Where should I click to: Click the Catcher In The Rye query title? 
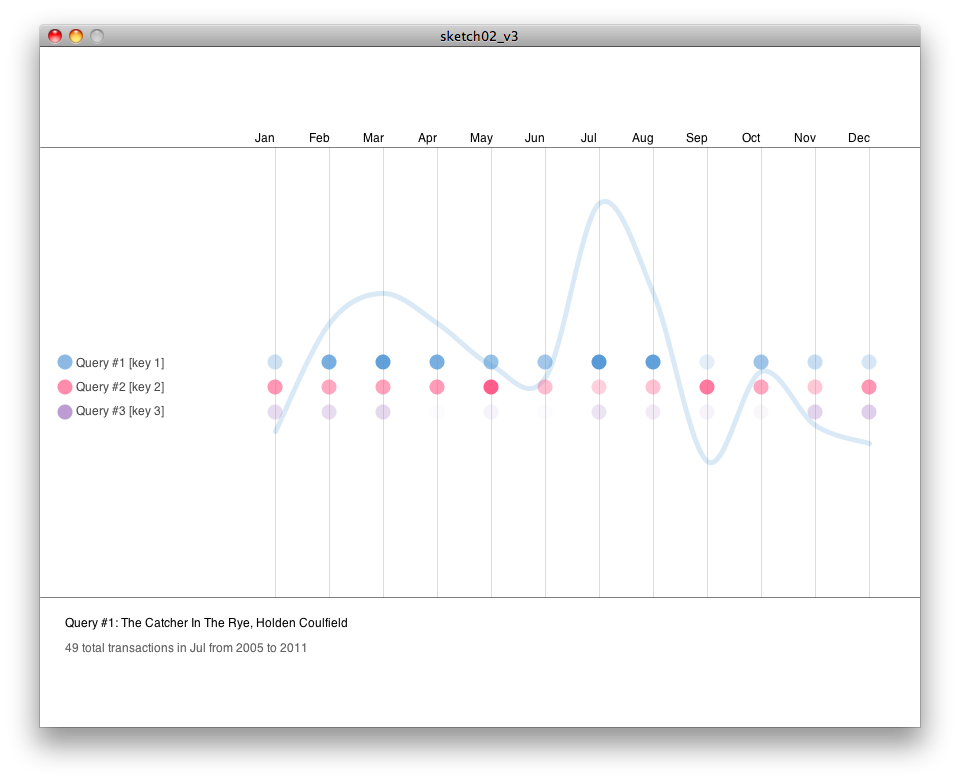tap(206, 623)
